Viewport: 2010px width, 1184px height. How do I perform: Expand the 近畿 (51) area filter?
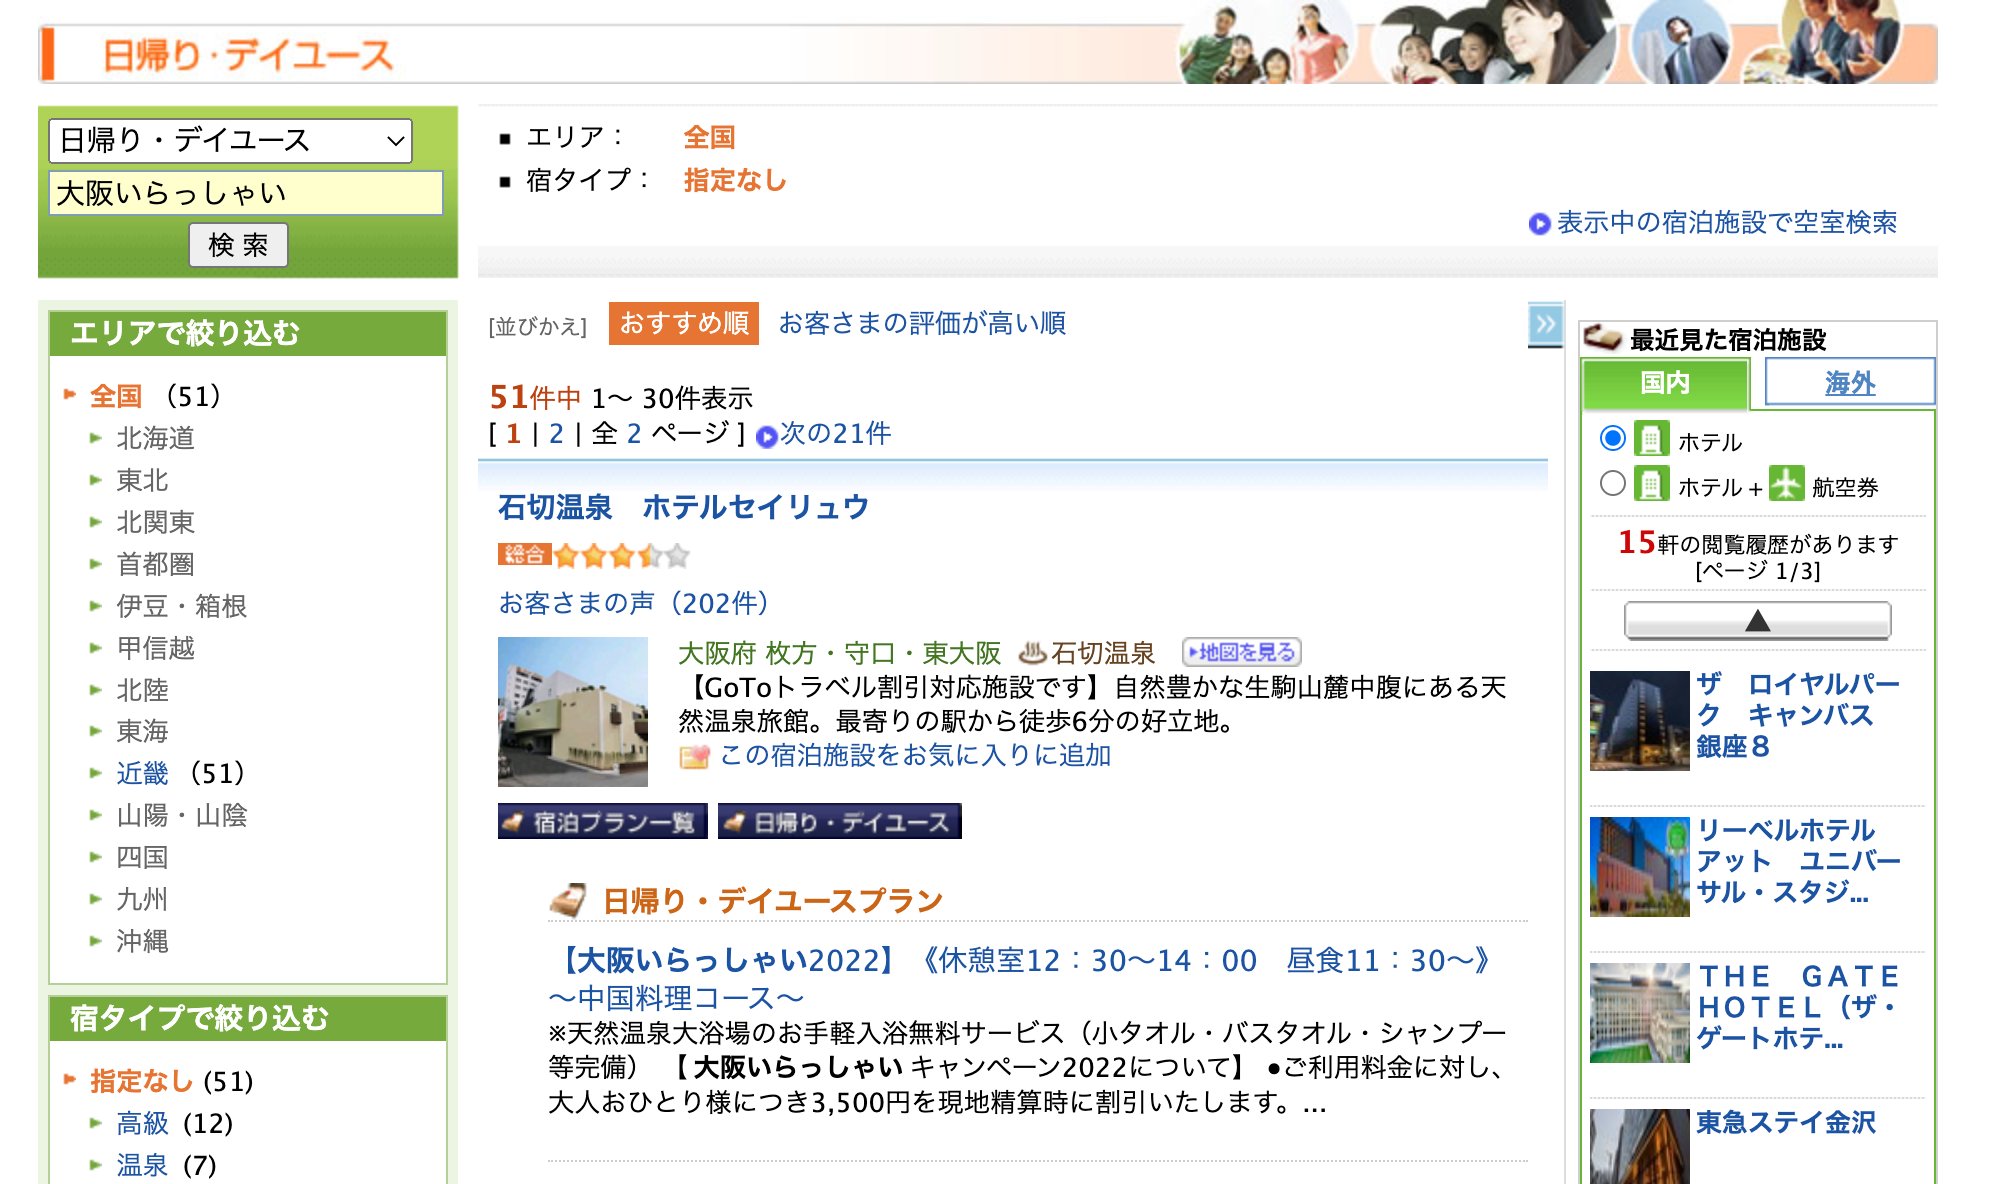click(142, 773)
